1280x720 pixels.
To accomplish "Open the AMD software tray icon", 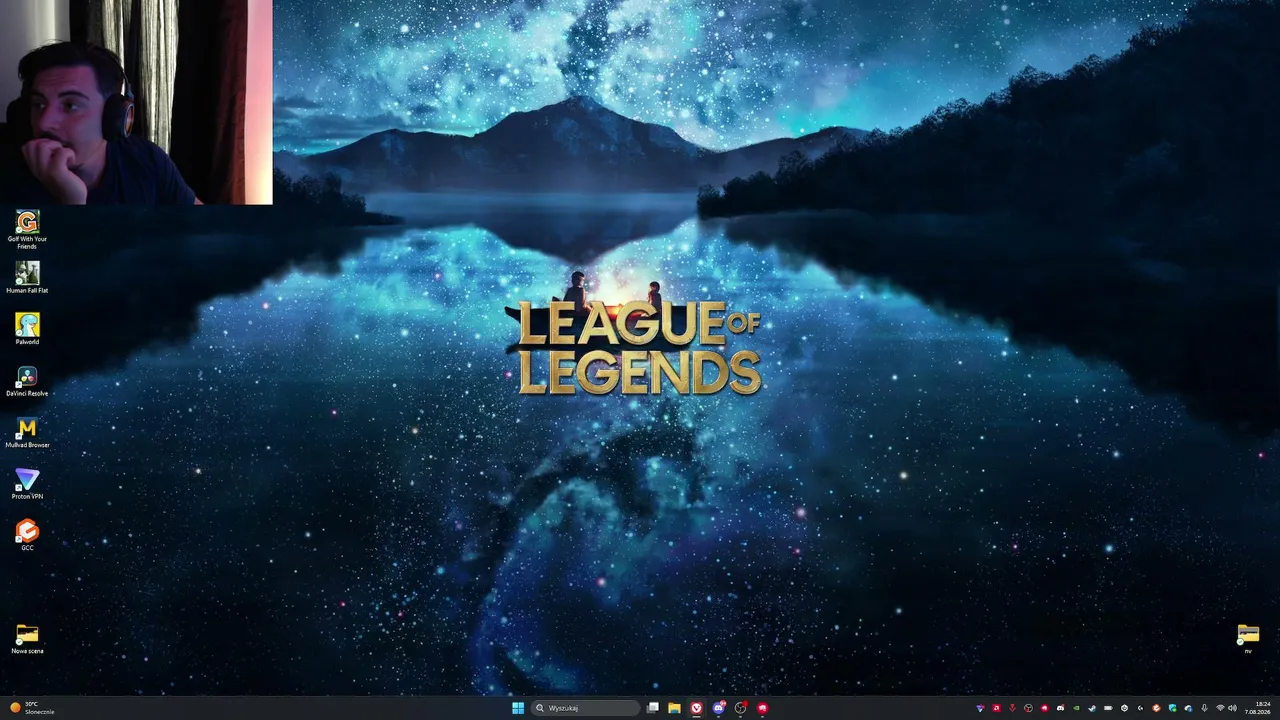I will click(x=997, y=708).
